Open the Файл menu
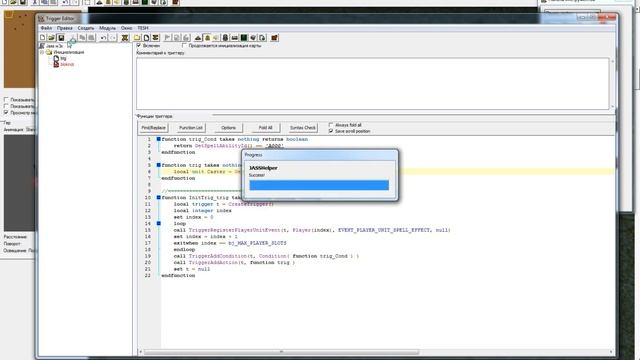Viewport: 640px width, 360px height. [x=46, y=28]
